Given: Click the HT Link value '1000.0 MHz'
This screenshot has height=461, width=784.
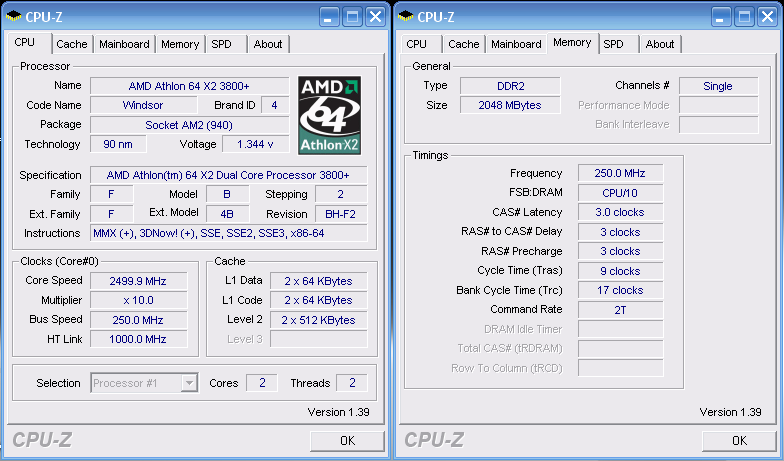Looking at the screenshot, I should tap(138, 339).
